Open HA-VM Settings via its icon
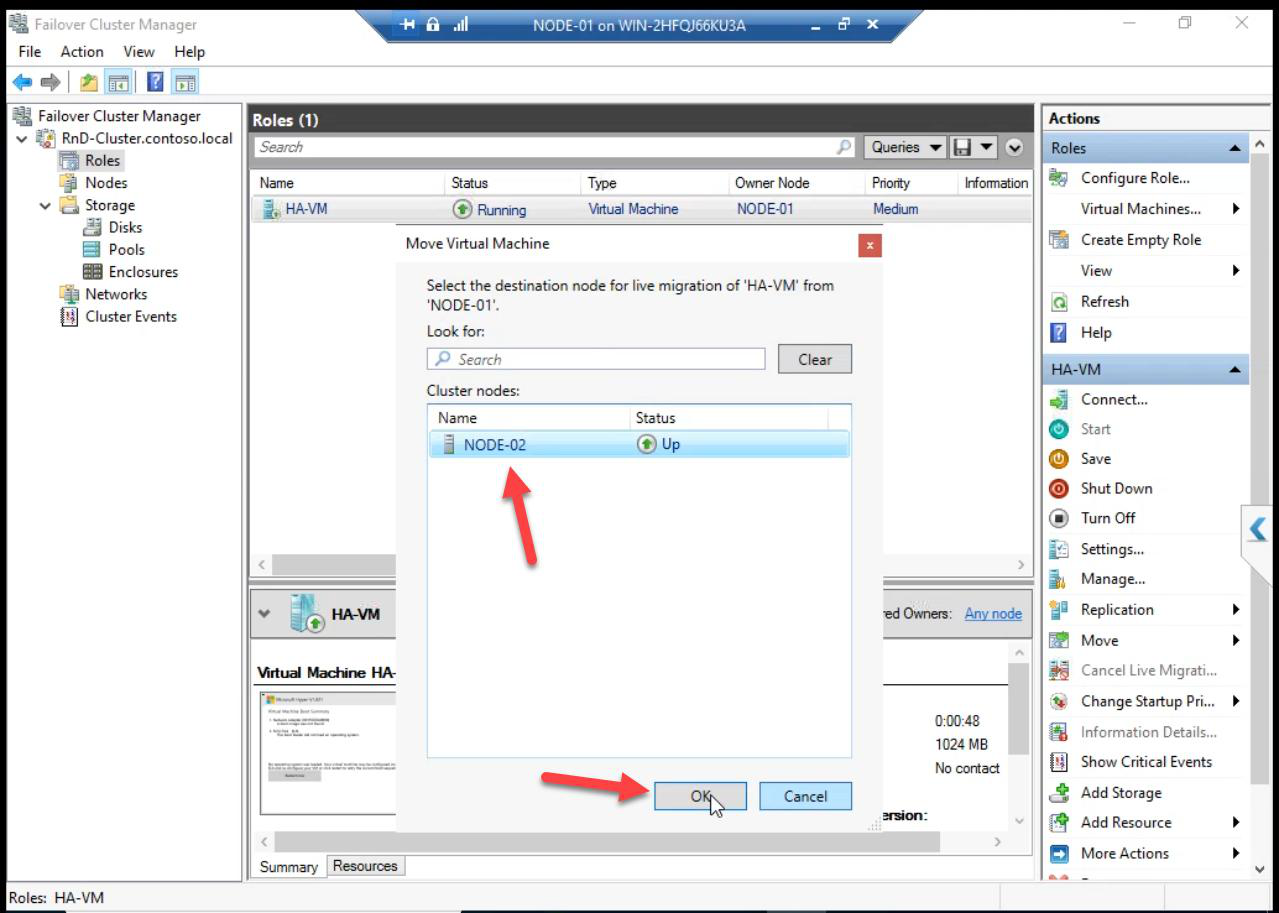Viewport: 1279px width, 913px height. tap(1059, 549)
